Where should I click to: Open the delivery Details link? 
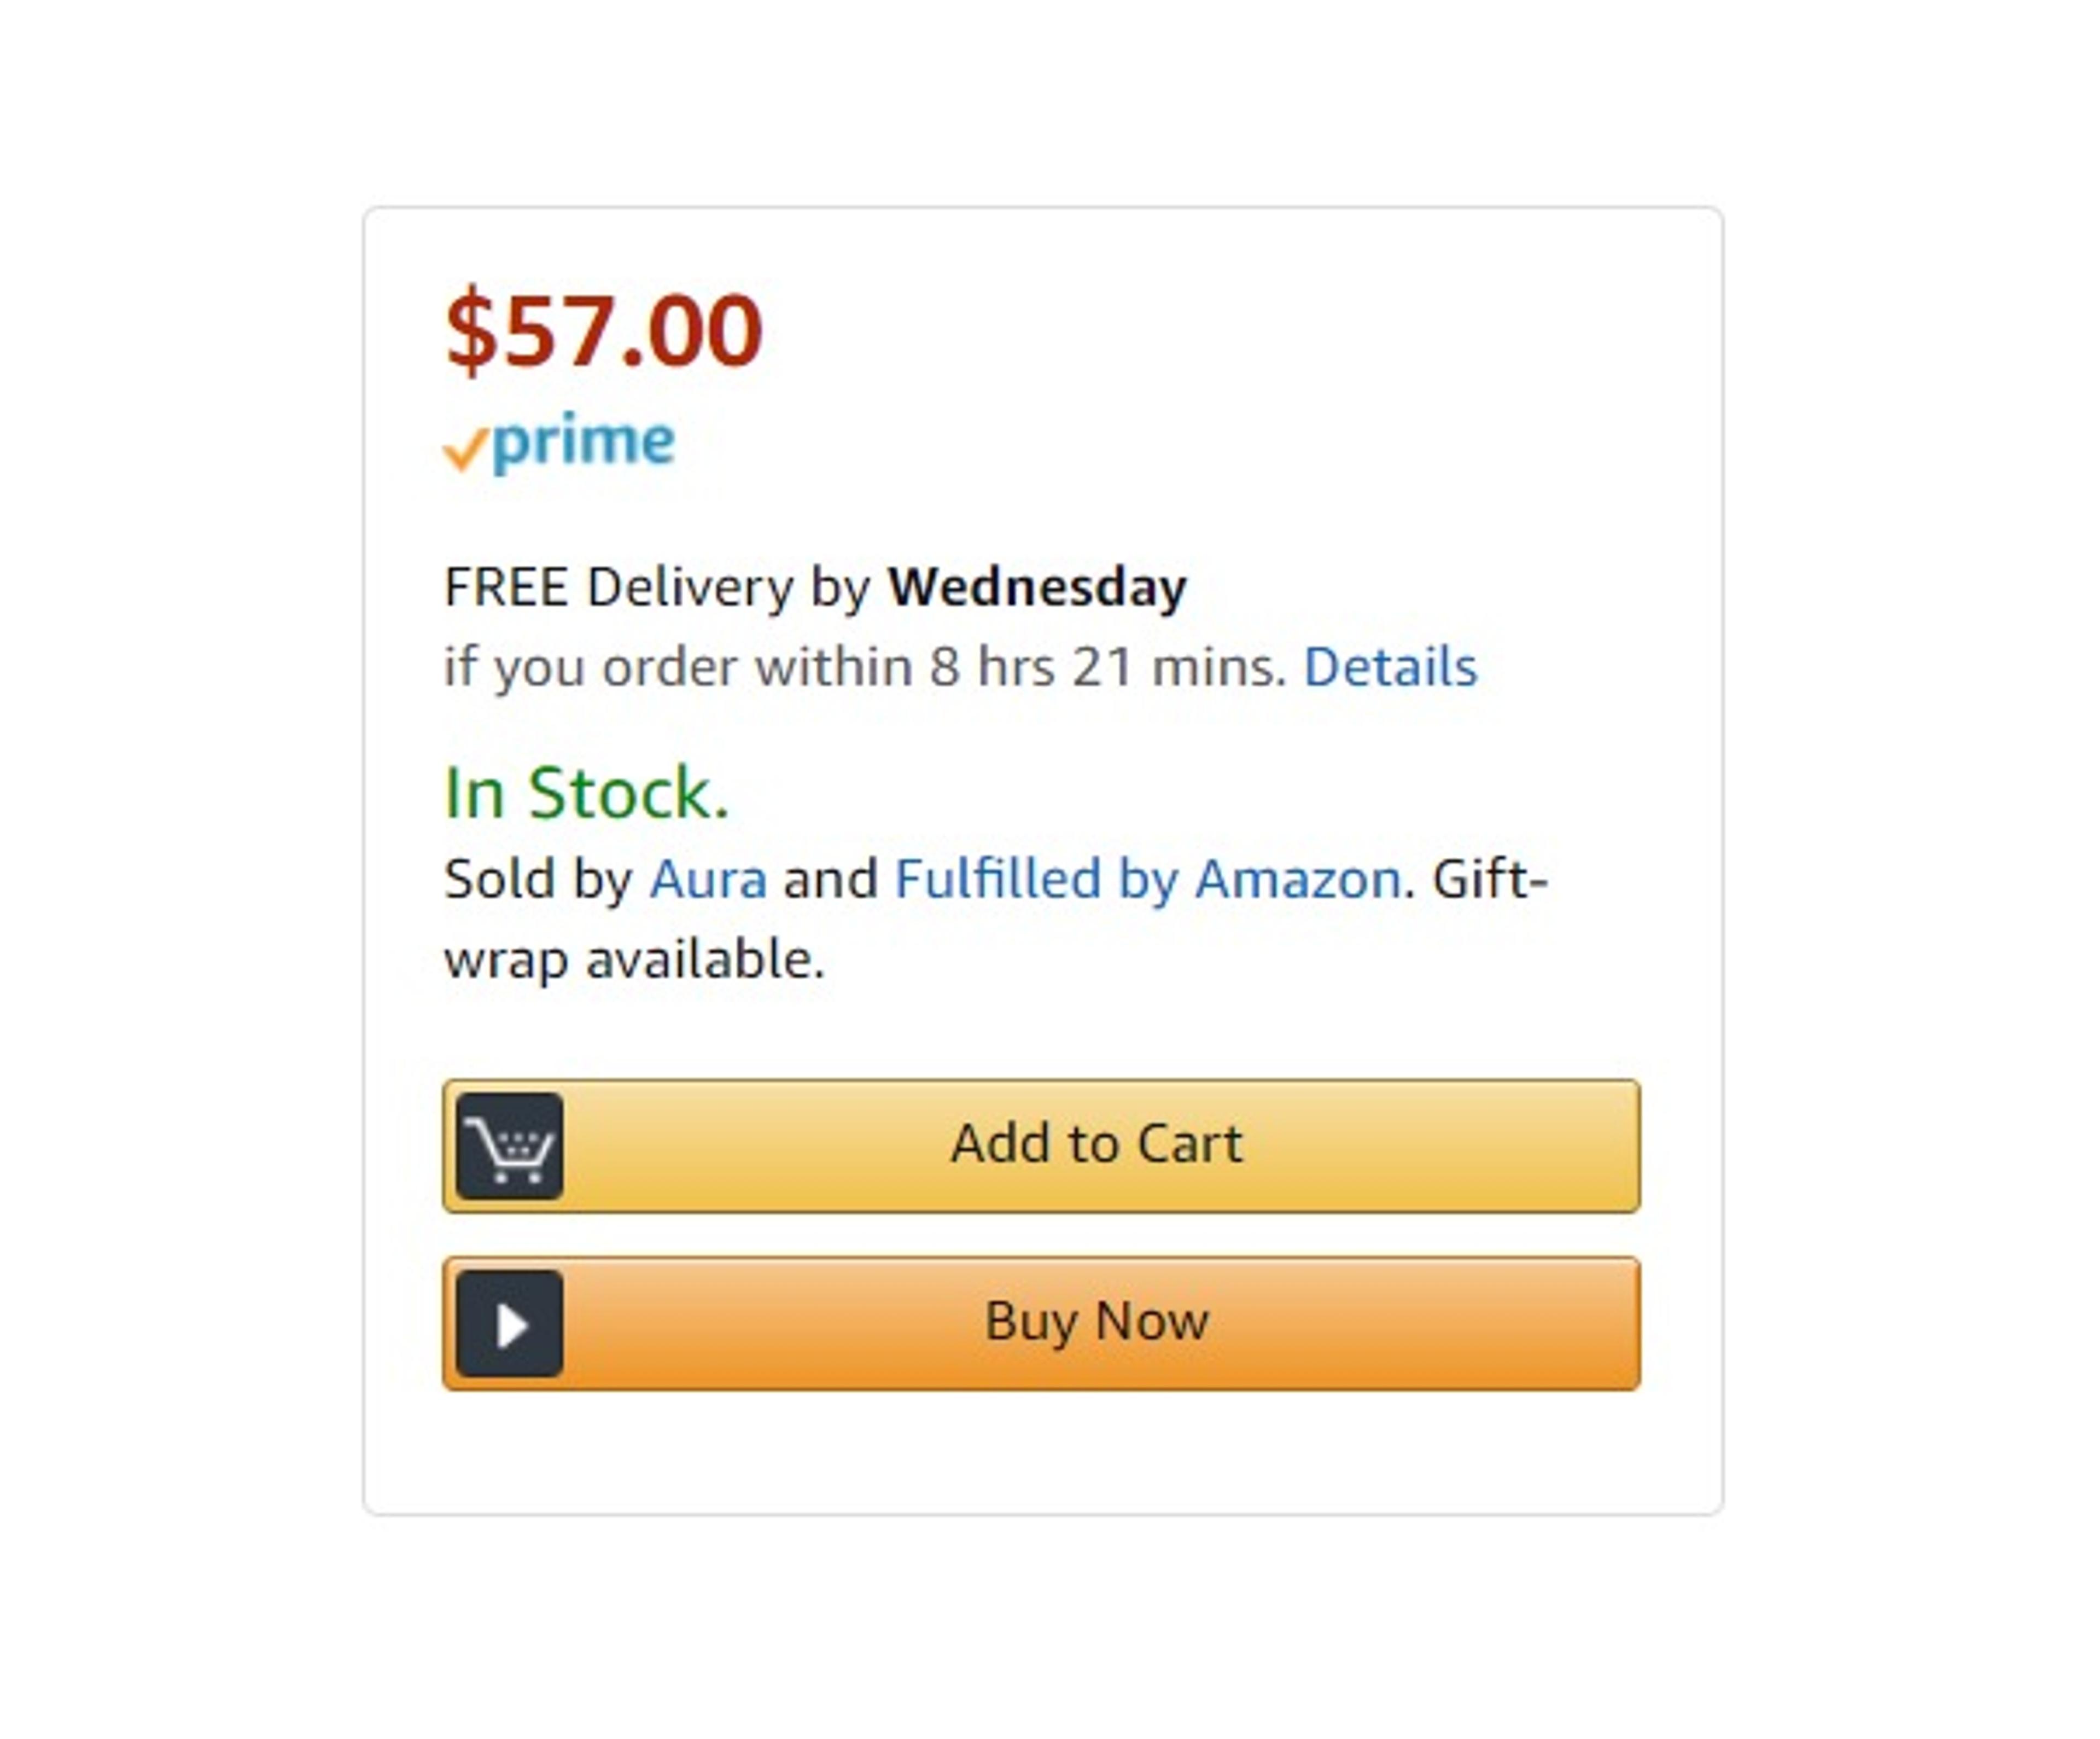tap(1391, 667)
